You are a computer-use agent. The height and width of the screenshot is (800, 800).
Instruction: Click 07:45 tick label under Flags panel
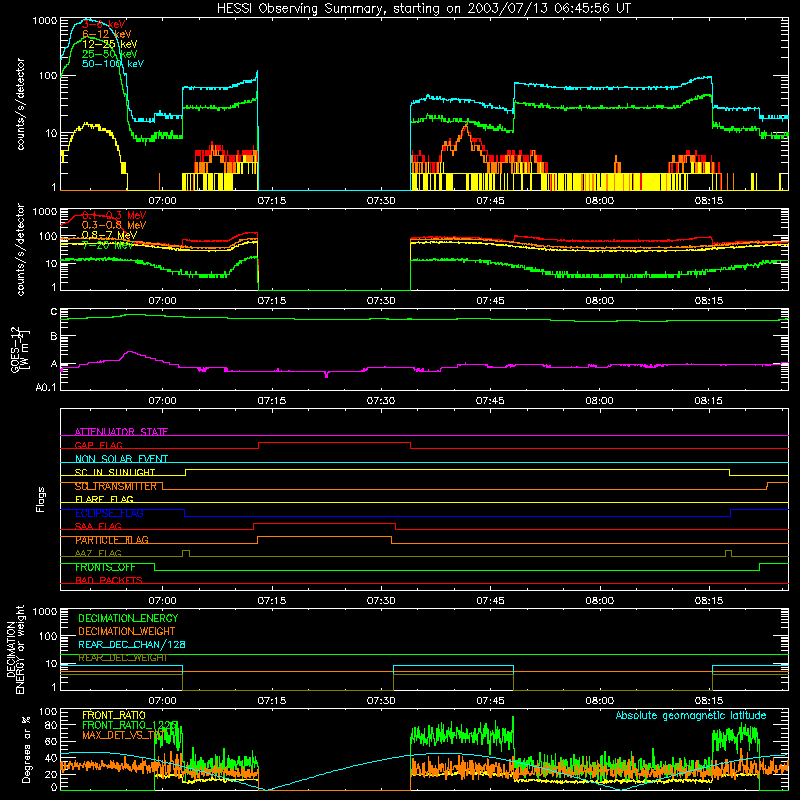(490, 601)
